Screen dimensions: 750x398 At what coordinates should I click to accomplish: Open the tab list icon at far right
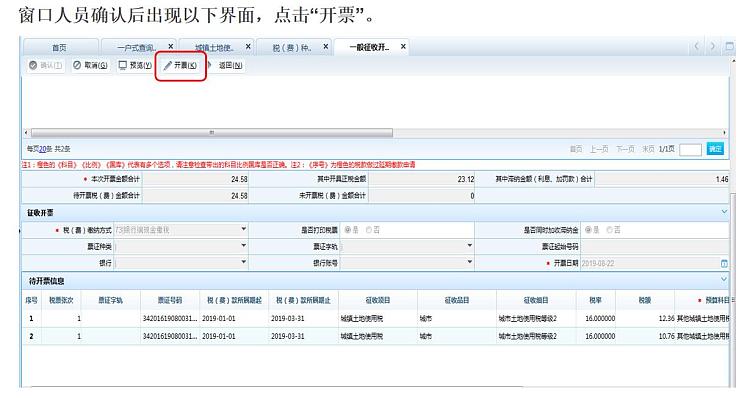pyautogui.click(x=729, y=46)
